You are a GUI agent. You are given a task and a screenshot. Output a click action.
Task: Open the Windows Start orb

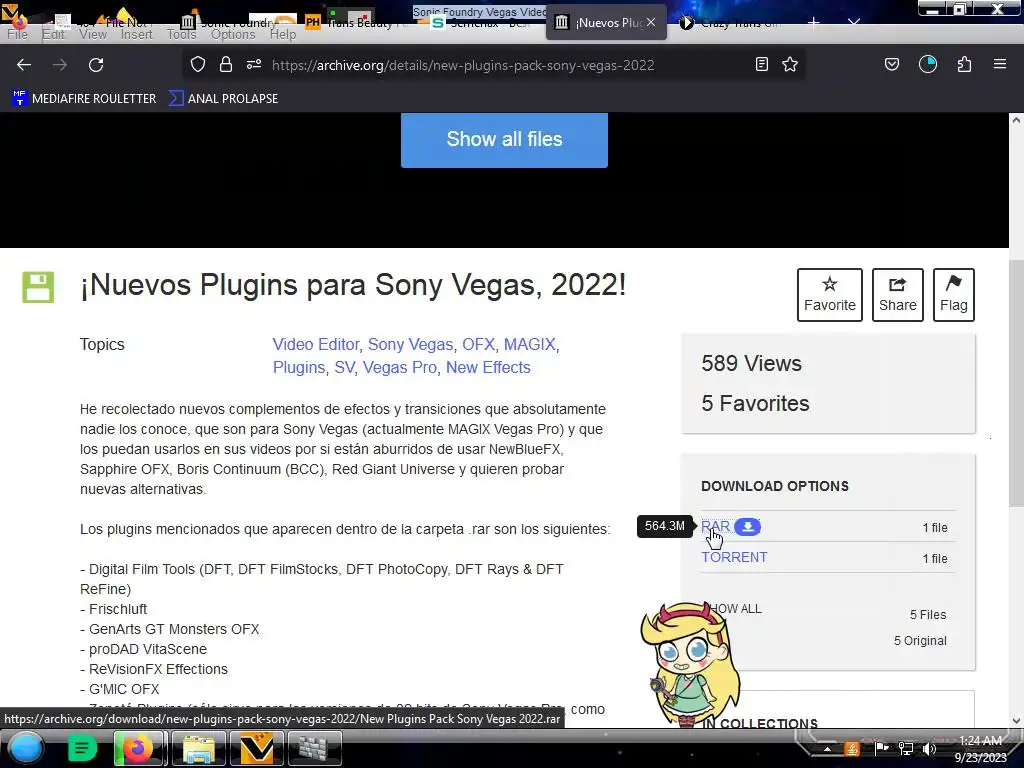[x=26, y=748]
